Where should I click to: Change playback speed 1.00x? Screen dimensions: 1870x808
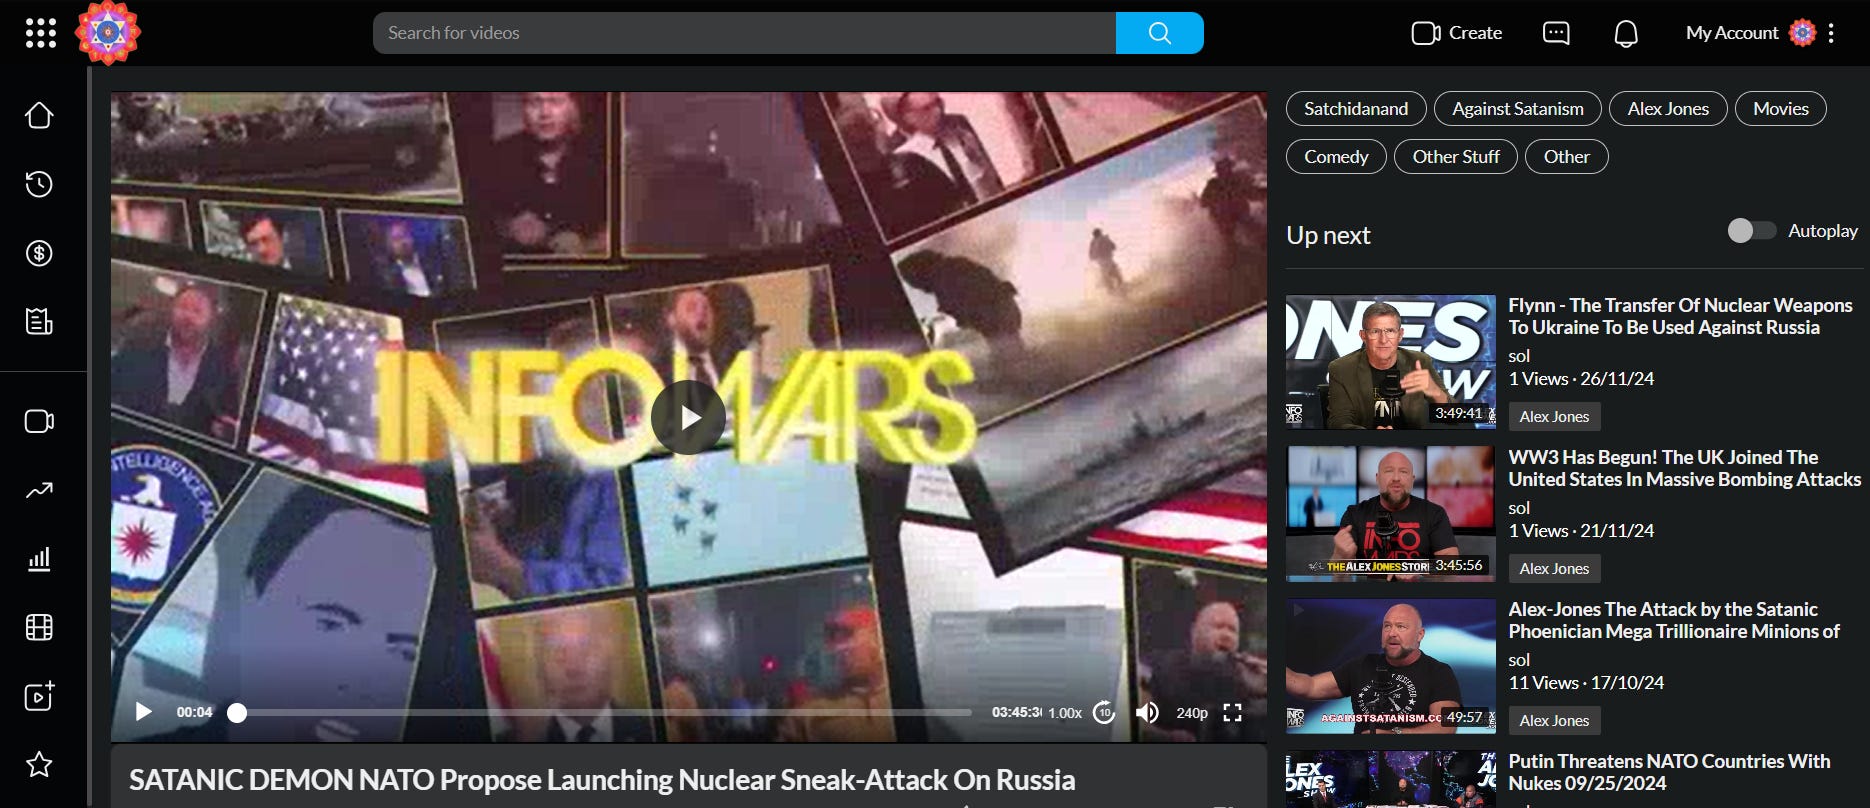1065,713
